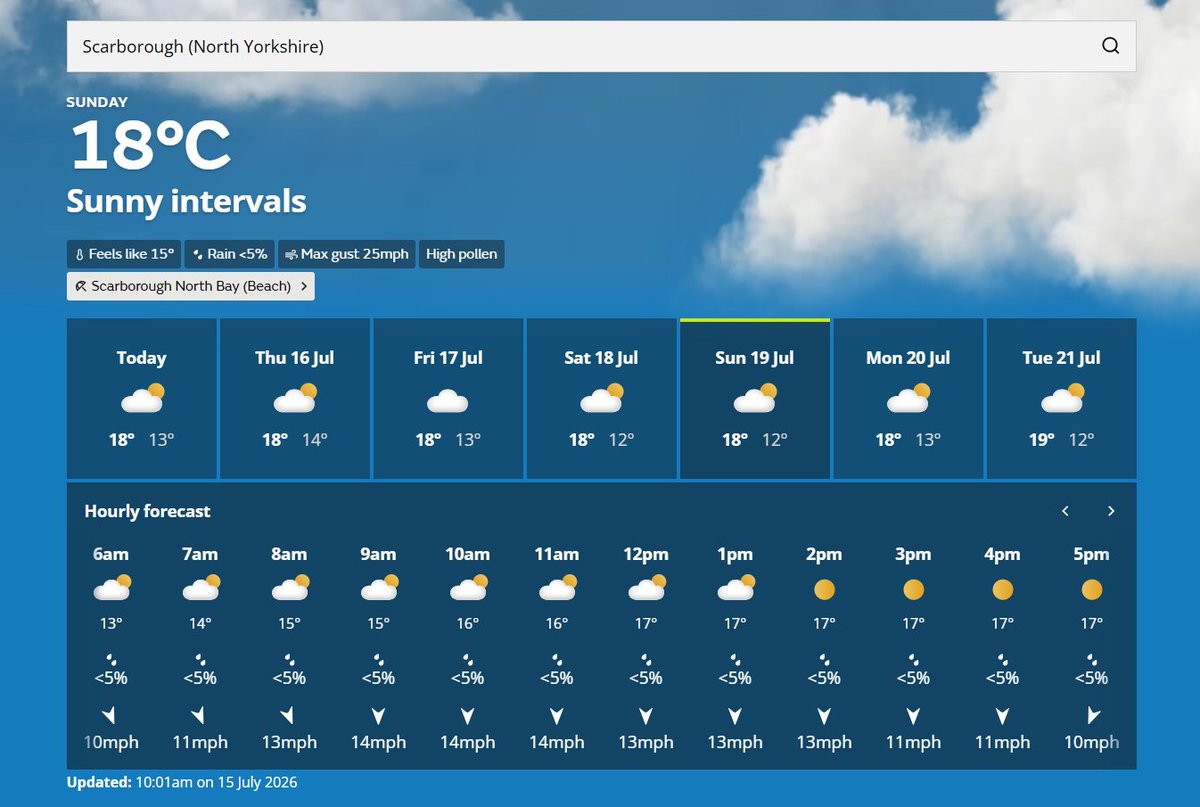Click the 8am sunny intervals weather icon
The width and height of the screenshot is (1200, 807).
(x=290, y=588)
